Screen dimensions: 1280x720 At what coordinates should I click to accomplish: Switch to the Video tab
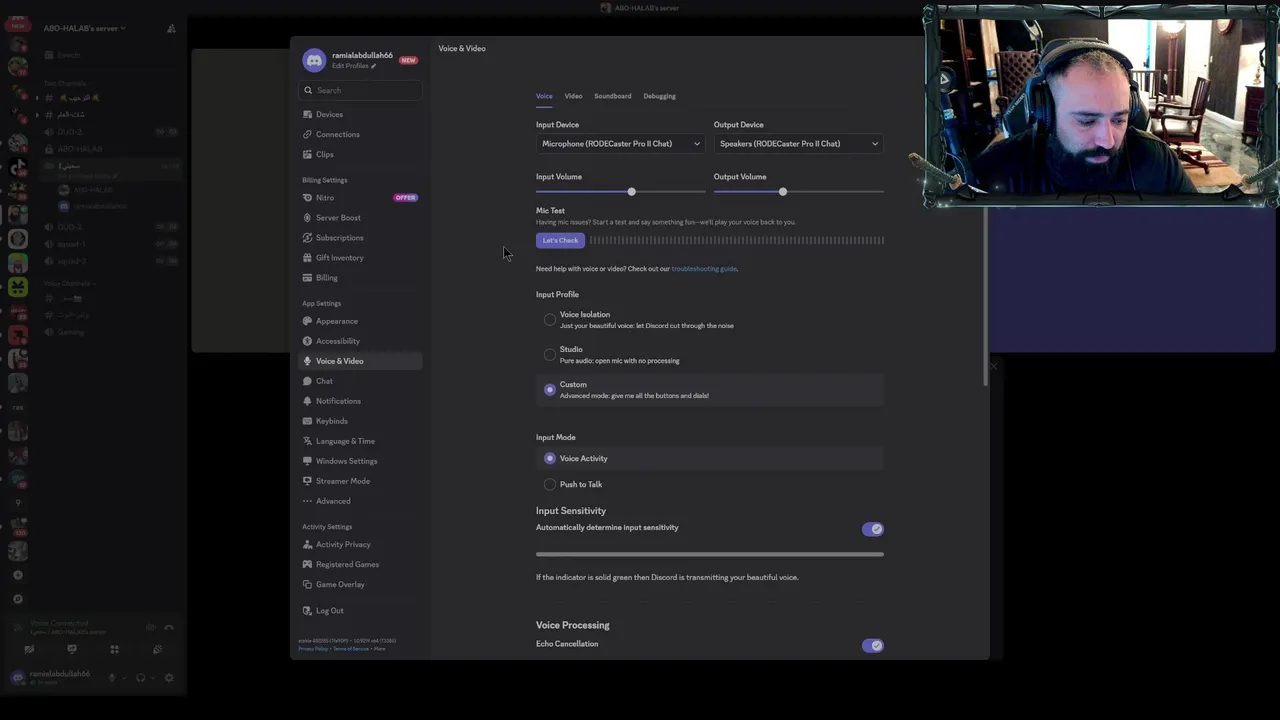click(x=573, y=96)
